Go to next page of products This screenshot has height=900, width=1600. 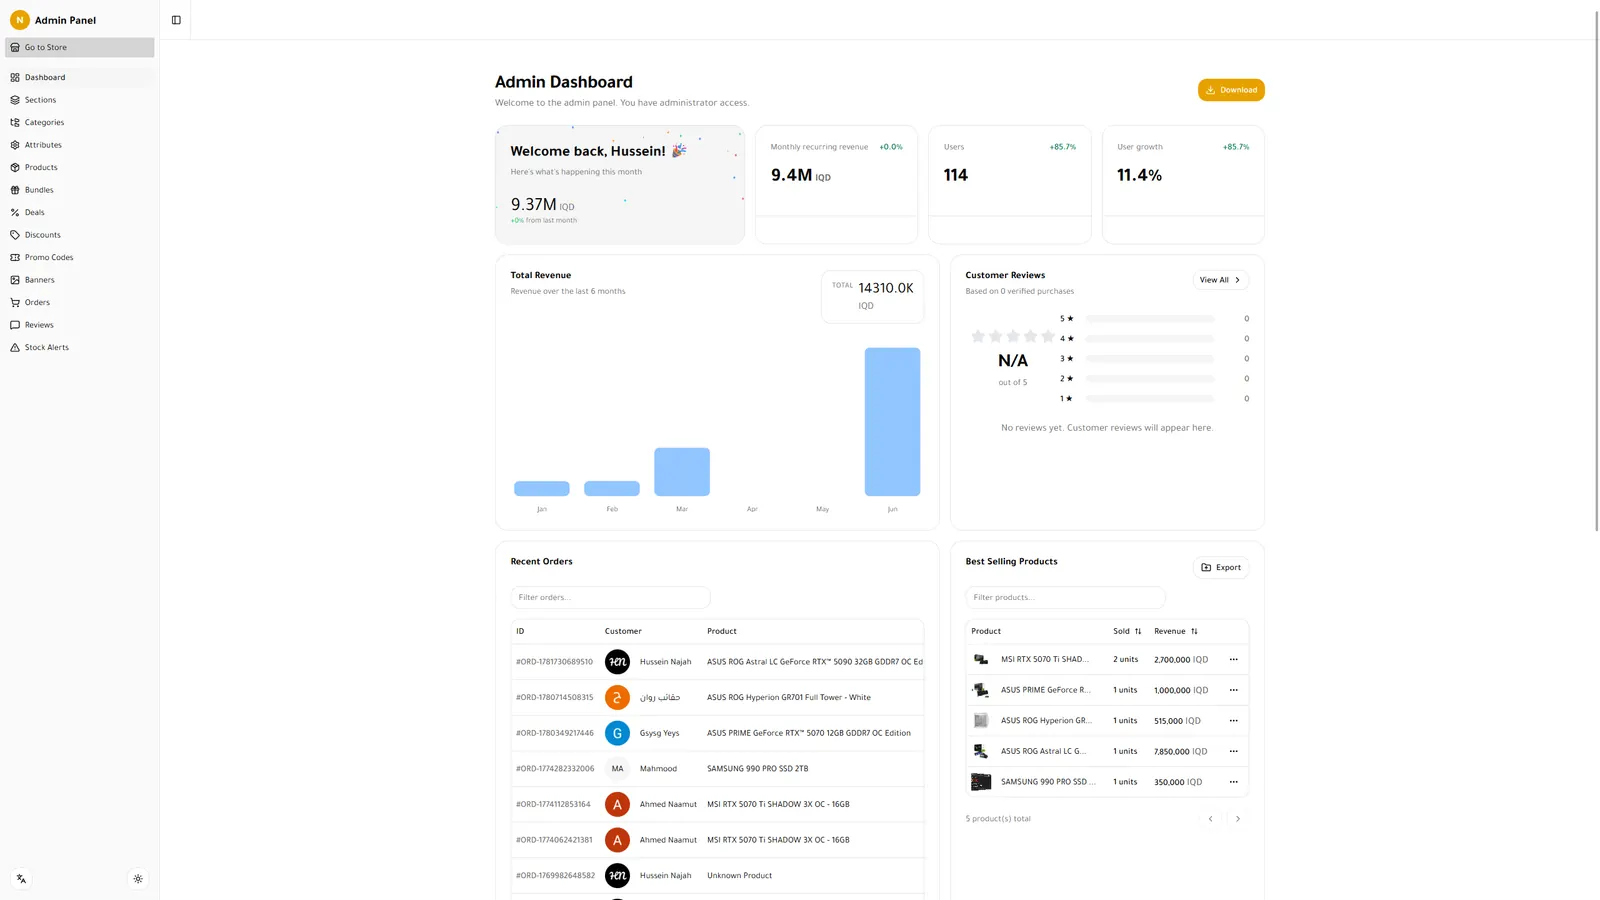[1237, 819]
